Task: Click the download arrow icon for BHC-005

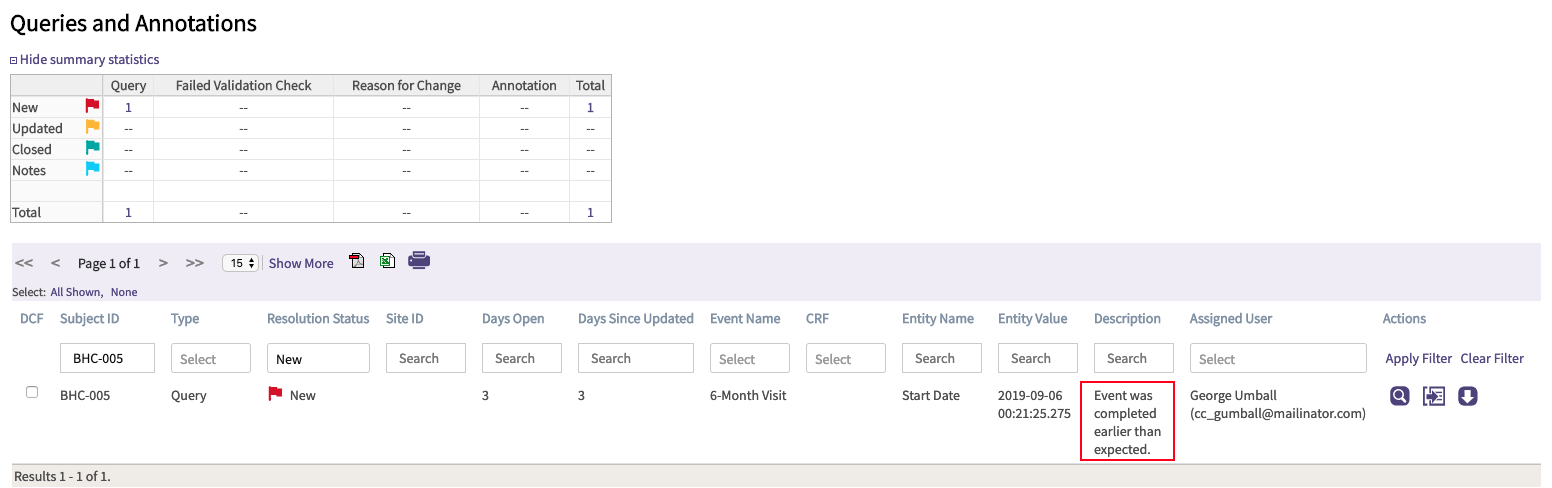Action: [x=1467, y=397]
